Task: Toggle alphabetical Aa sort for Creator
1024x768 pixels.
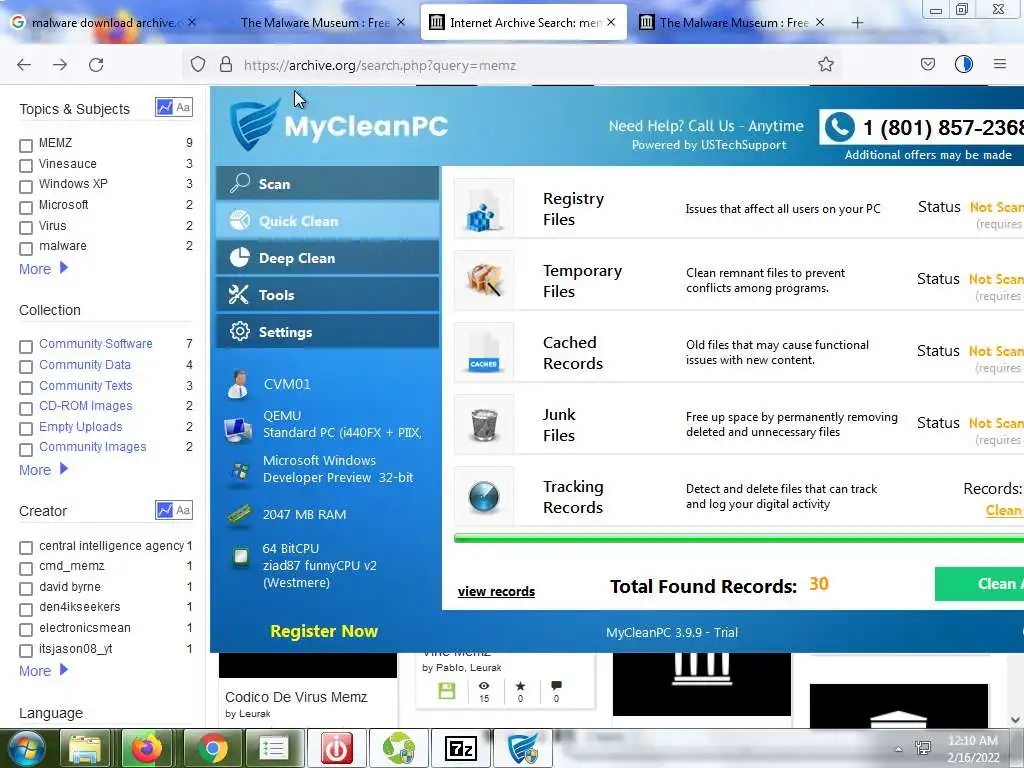Action: click(184, 510)
